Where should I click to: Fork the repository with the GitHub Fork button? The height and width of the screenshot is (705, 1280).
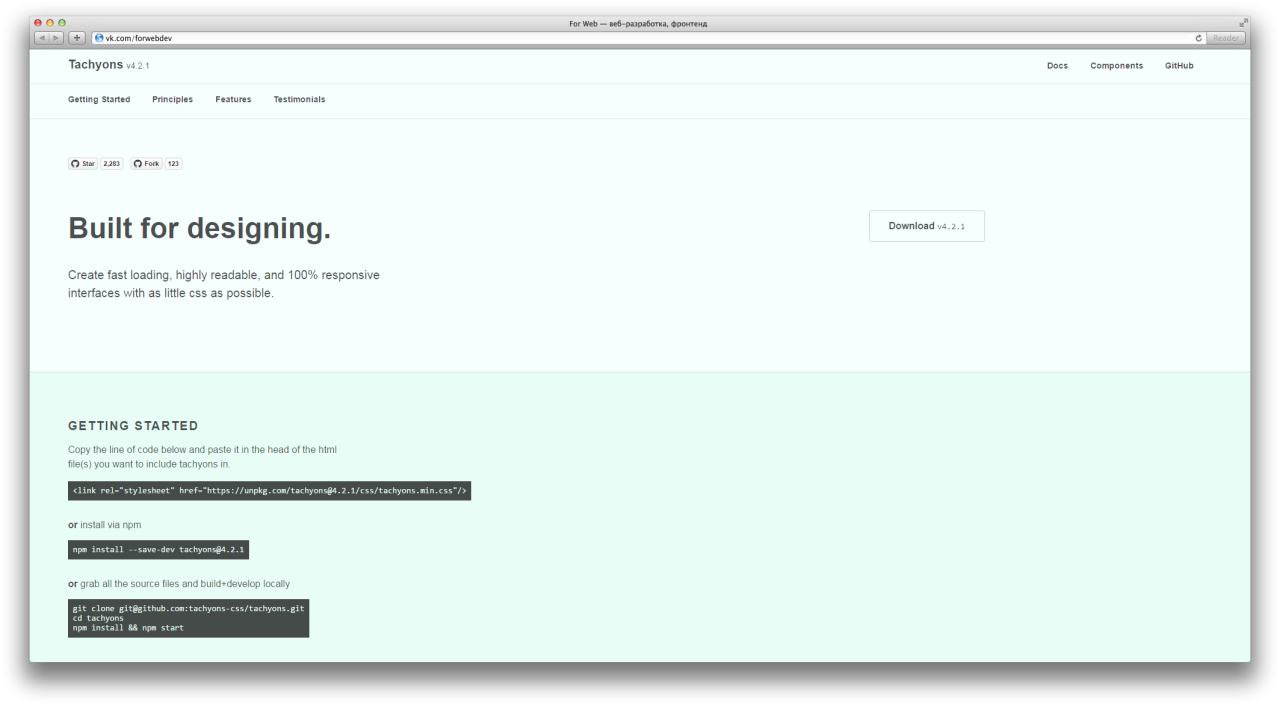point(146,164)
